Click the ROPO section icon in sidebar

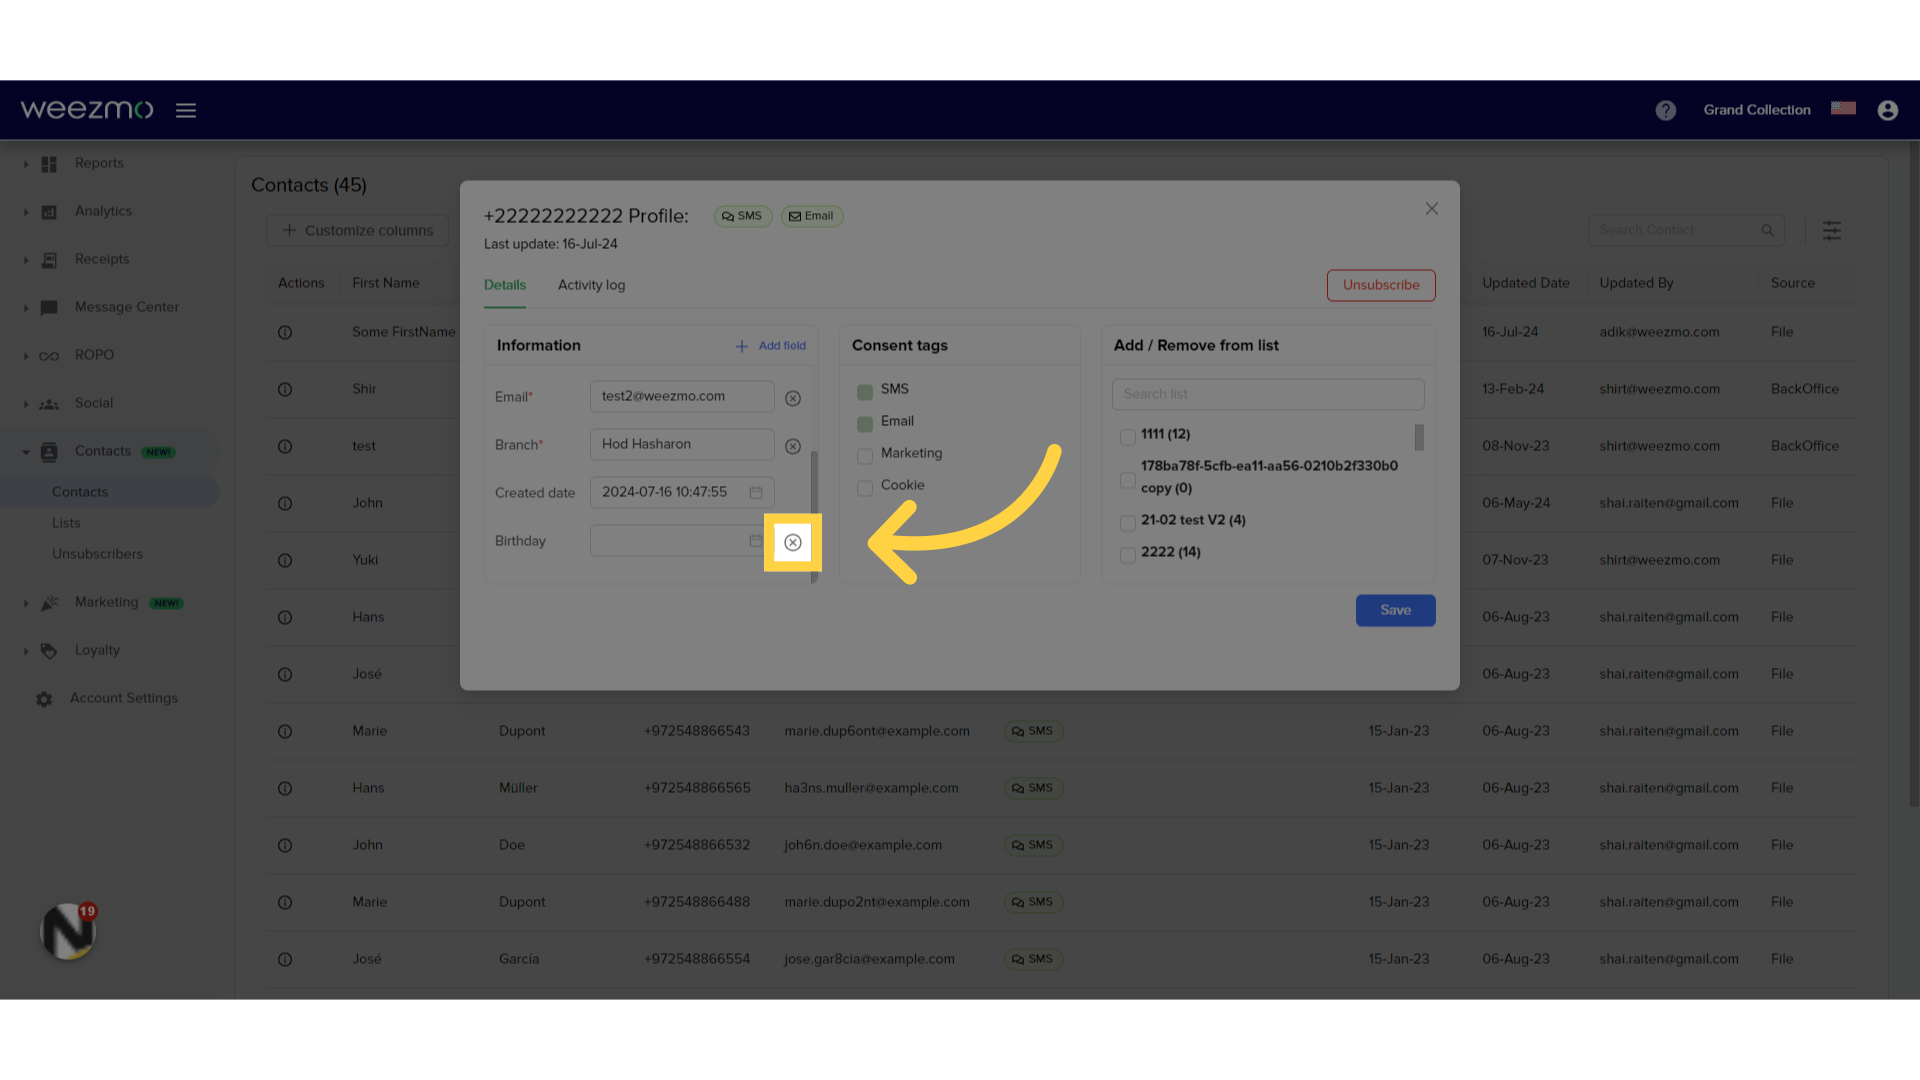(49, 355)
